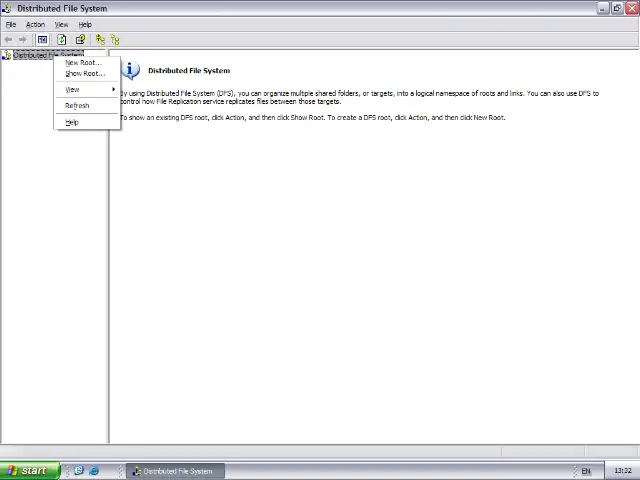Click the New Root toolbar icon with star
Screen dimensions: 640x480
[x=100, y=40]
